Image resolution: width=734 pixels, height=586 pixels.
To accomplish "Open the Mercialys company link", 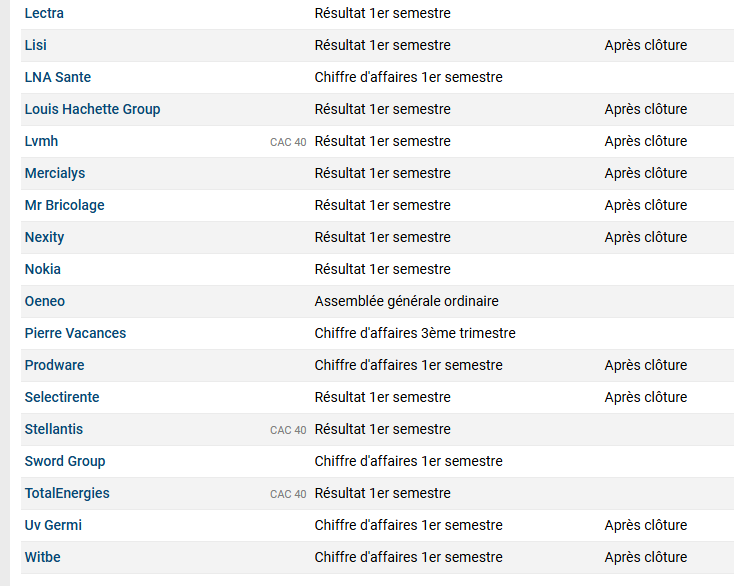I will (55, 173).
